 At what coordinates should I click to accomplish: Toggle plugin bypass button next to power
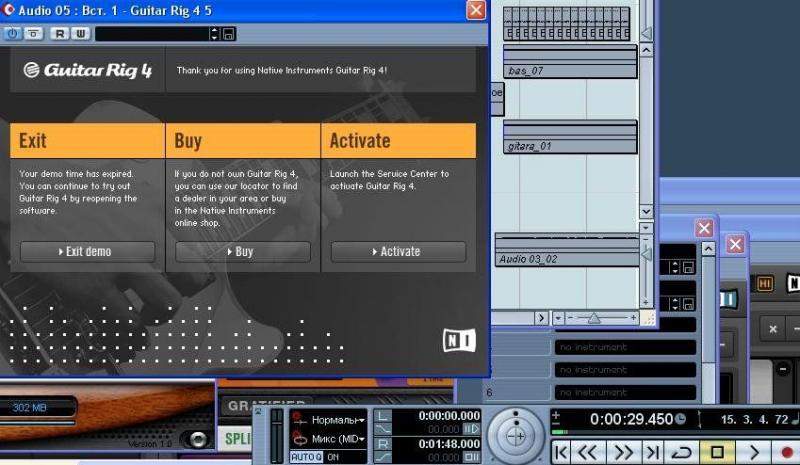(34, 34)
